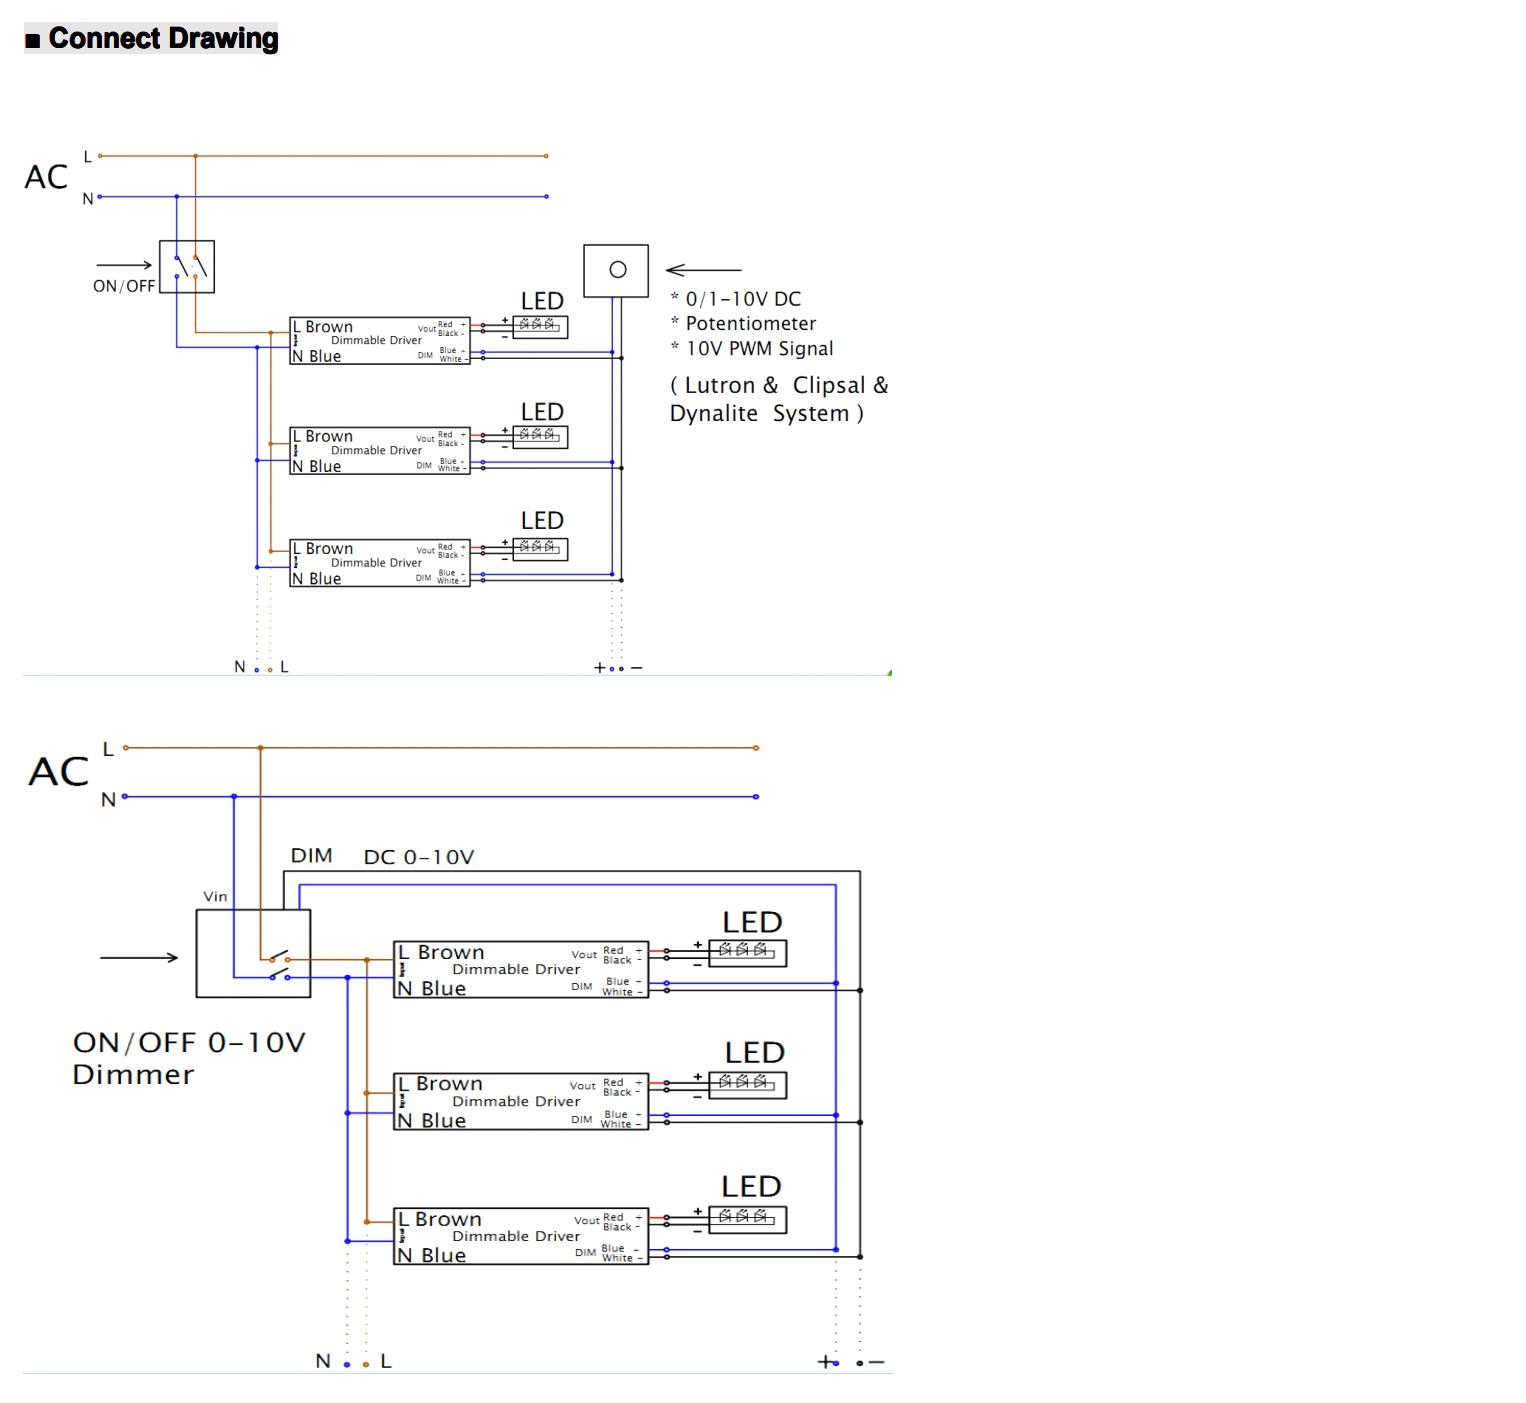1526x1403 pixels.
Task: Click the second Dimmable Driver box in the potentiometer diagram
Action: point(380,451)
